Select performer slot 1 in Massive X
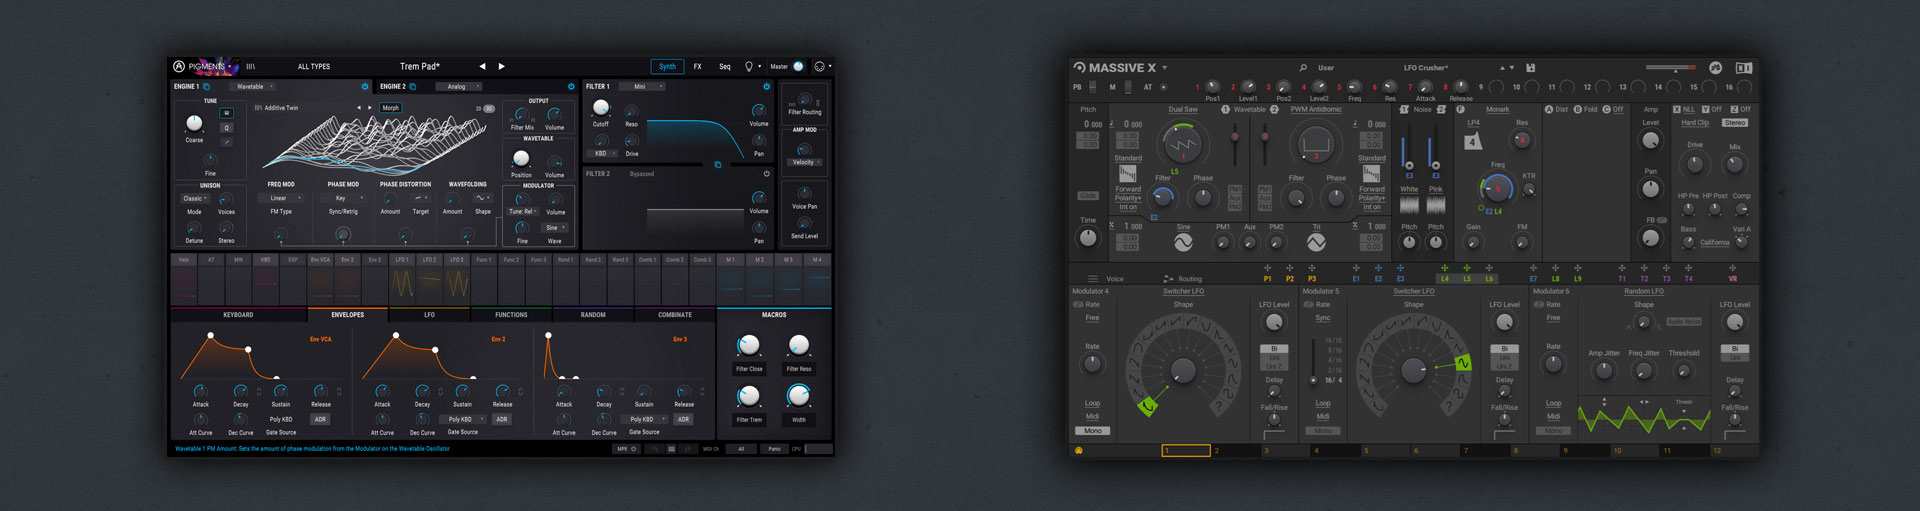The image size is (1920, 511). tap(1186, 451)
